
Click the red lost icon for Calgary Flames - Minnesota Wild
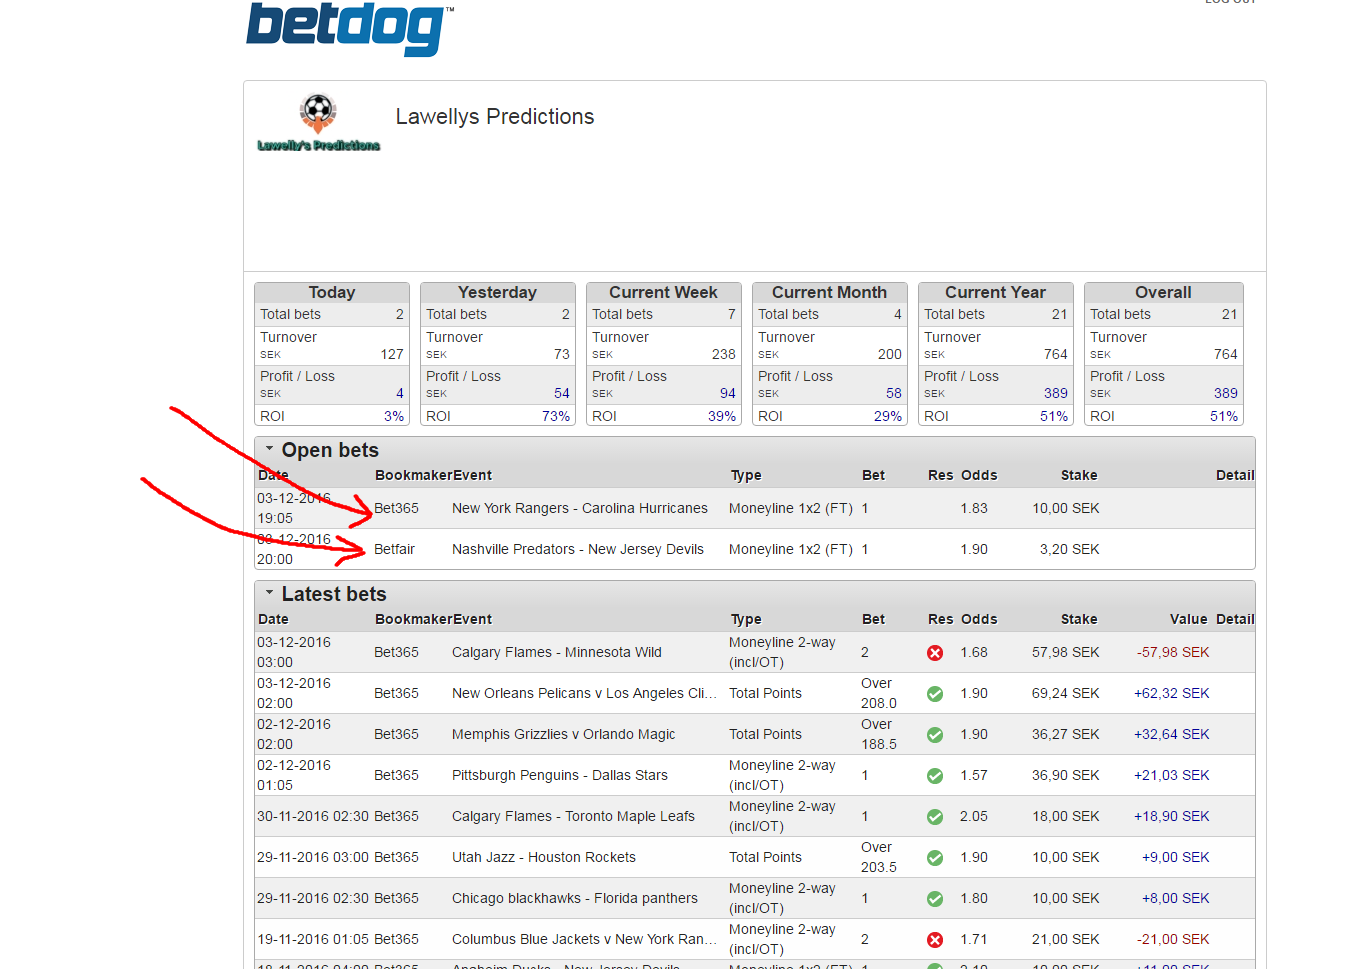point(935,653)
